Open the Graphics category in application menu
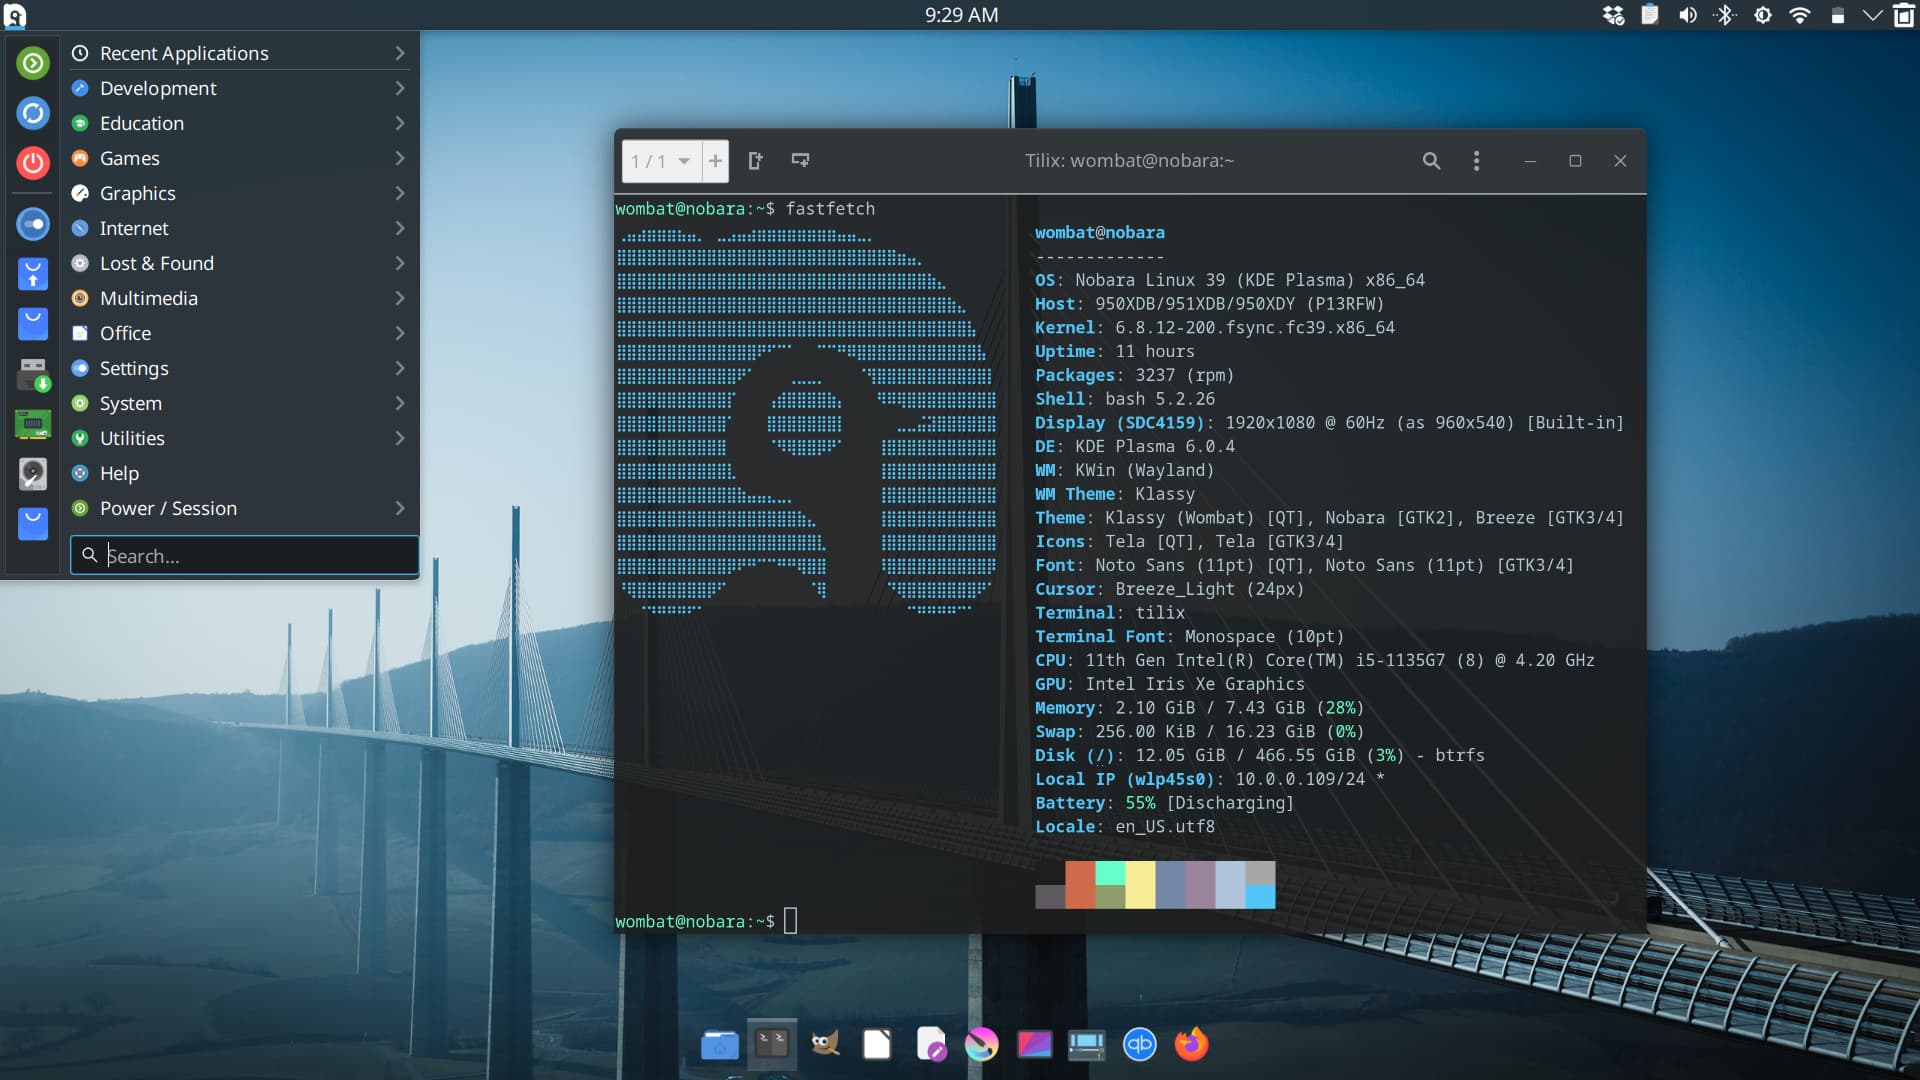This screenshot has height=1080, width=1920. 138,193
